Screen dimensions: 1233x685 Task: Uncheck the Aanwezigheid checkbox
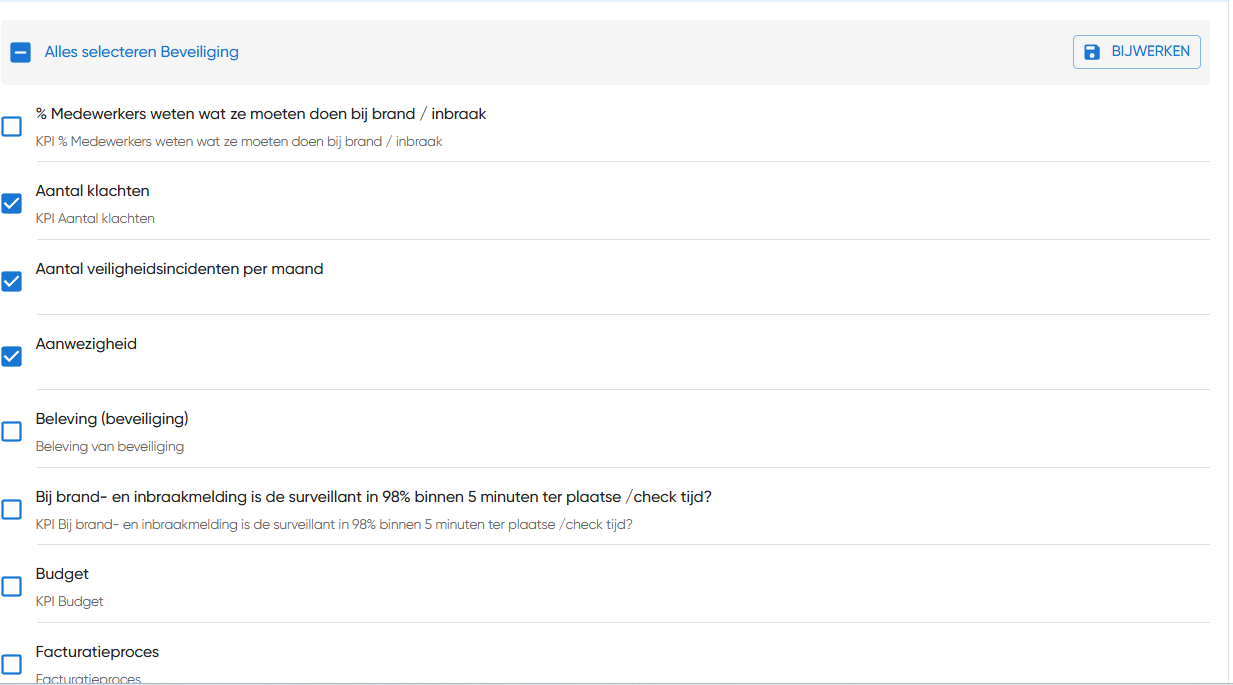click(12, 356)
